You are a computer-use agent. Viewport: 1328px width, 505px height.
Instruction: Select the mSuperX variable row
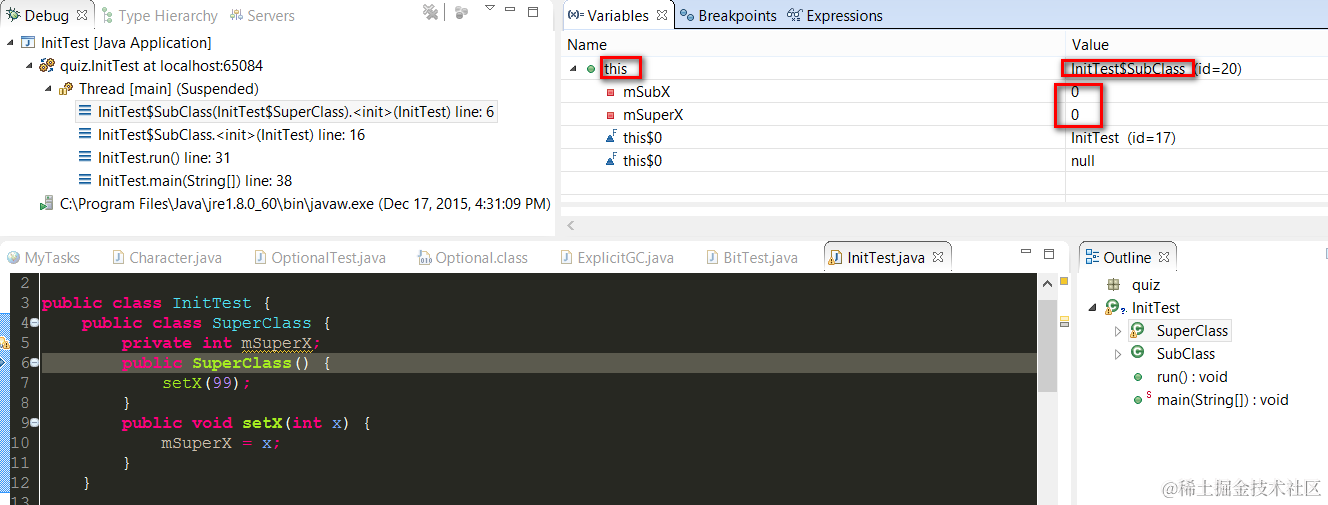tap(944, 115)
